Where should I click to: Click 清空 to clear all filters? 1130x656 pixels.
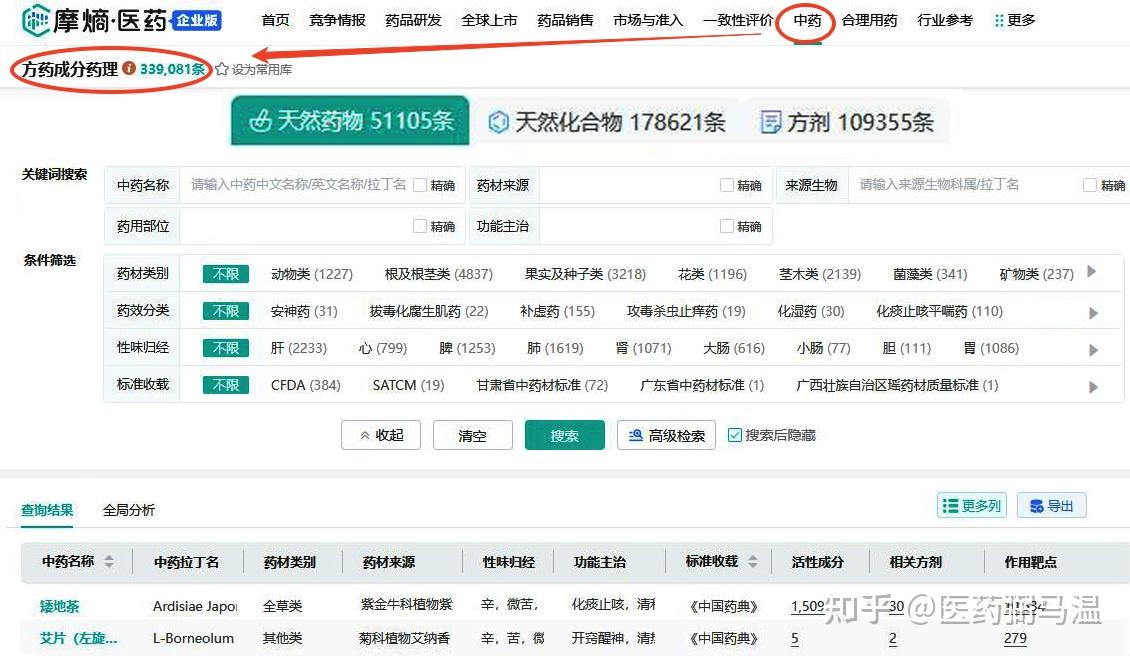[472, 435]
